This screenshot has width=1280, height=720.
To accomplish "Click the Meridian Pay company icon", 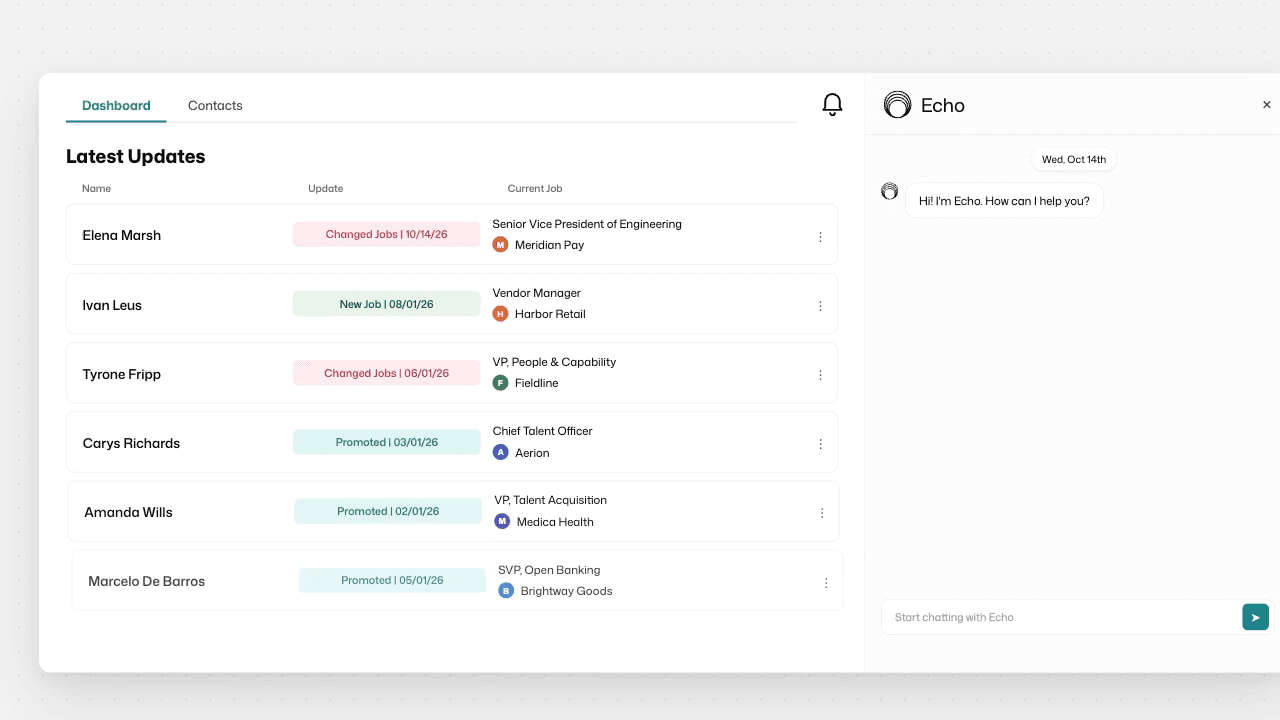I will 501,245.
